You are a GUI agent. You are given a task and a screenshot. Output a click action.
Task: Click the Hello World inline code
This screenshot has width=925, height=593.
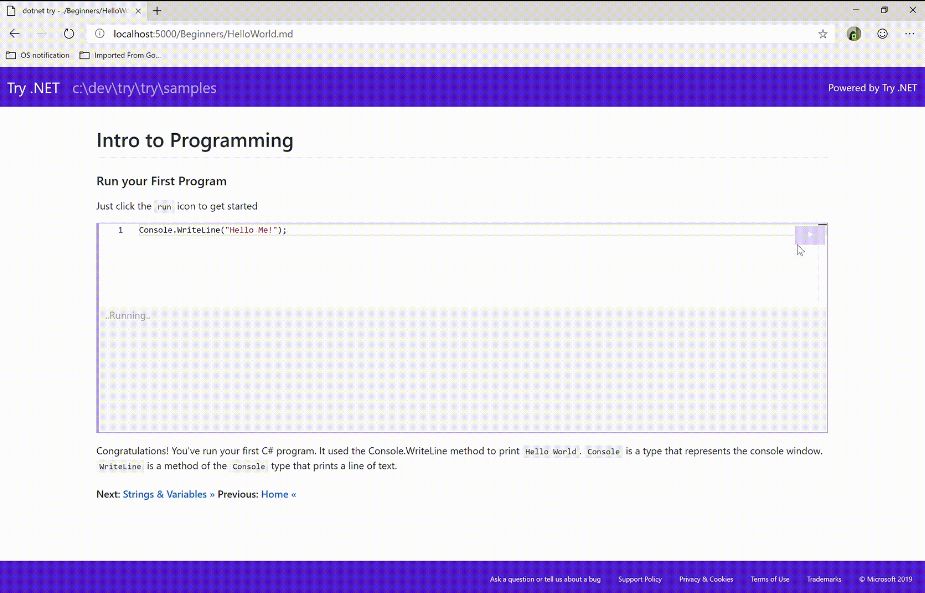tap(550, 451)
